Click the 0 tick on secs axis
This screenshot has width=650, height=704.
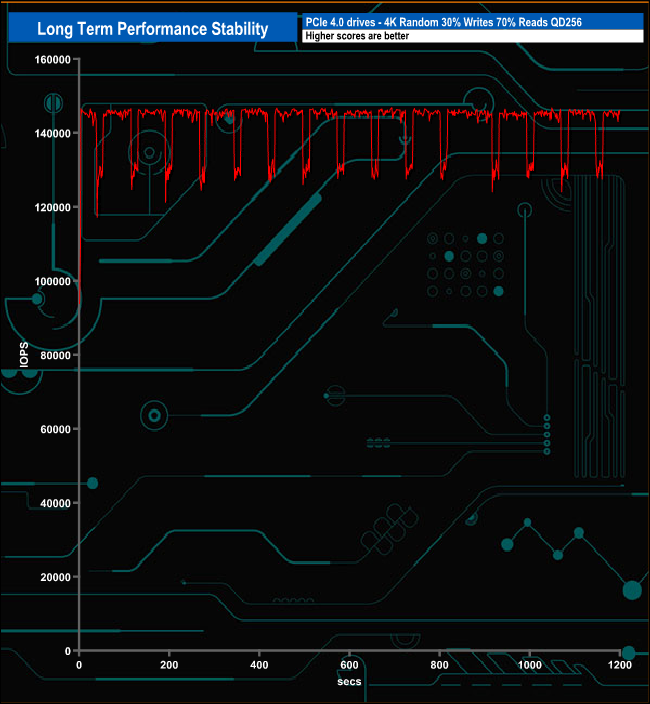[x=79, y=665]
